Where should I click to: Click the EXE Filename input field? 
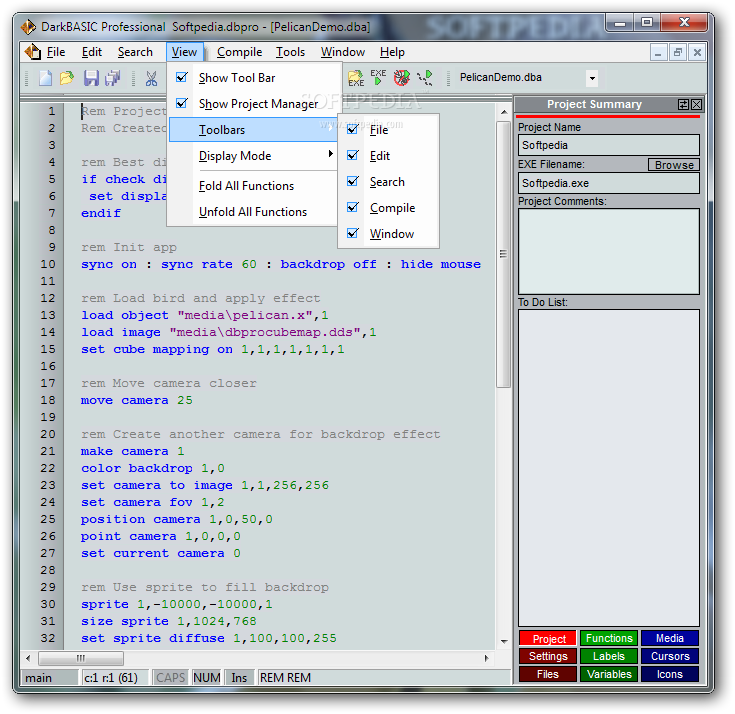pyautogui.click(x=608, y=183)
